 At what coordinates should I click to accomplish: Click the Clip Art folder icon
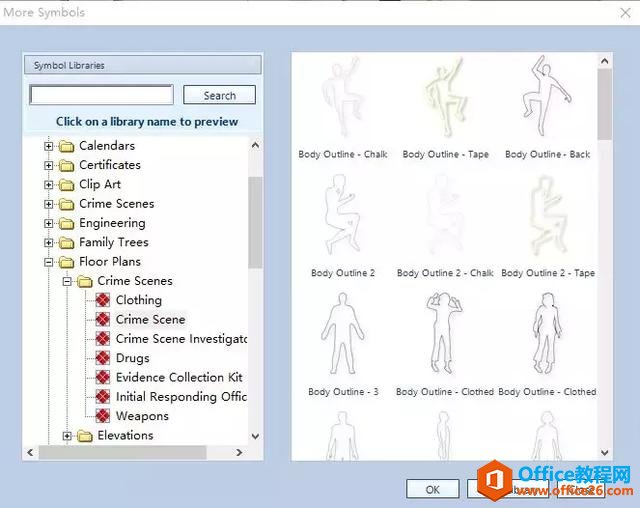[x=66, y=185]
